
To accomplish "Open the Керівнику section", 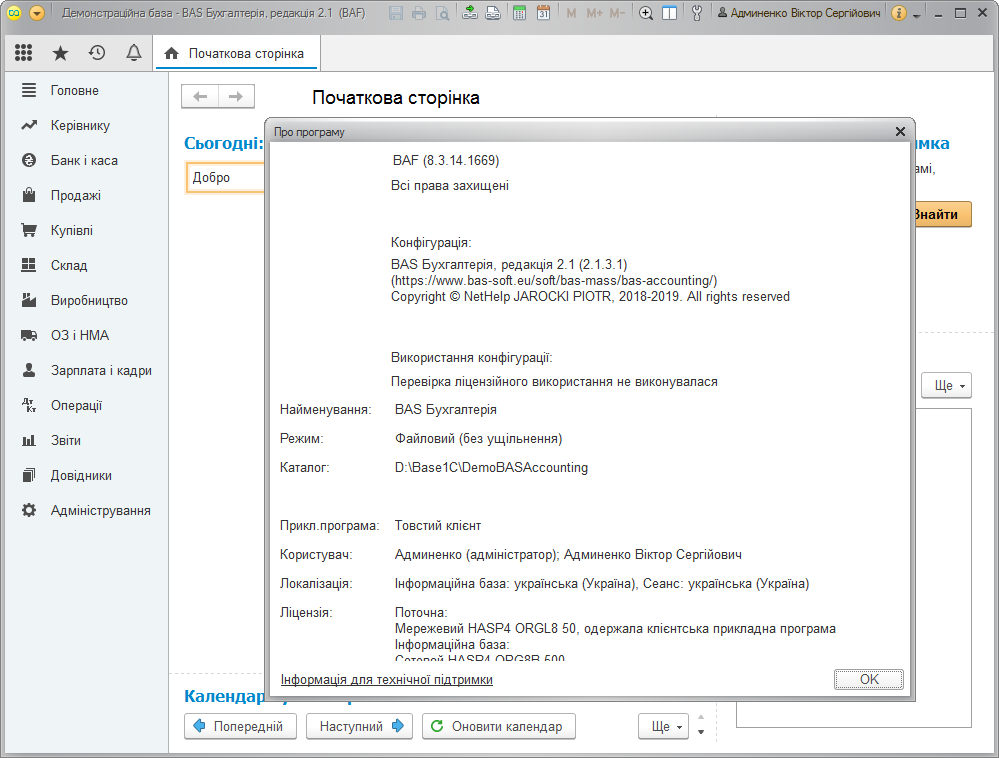I will pos(80,125).
